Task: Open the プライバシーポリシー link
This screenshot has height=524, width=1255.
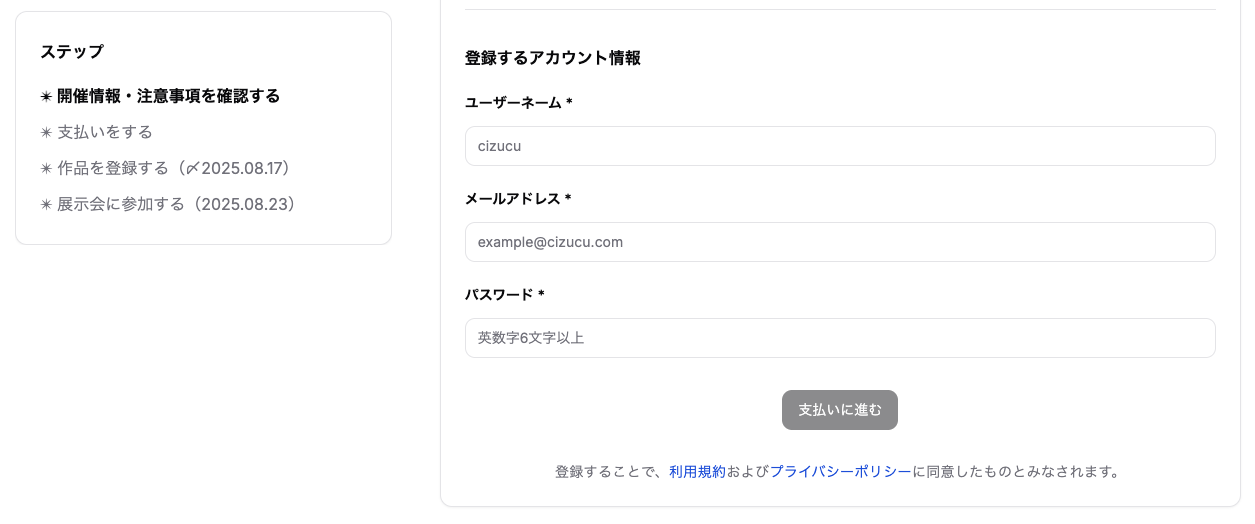Action: pos(841,472)
